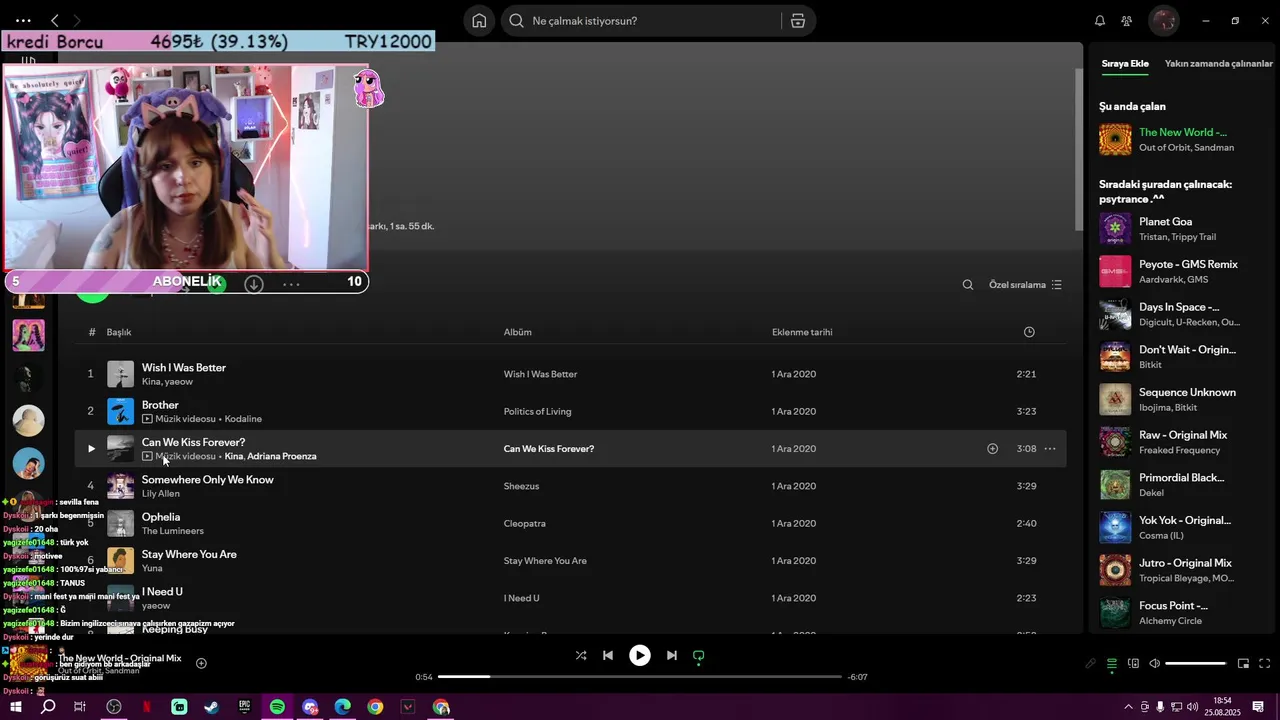Select 'Stay Where You Are' track title
The height and width of the screenshot is (720, 1280).
click(x=189, y=554)
